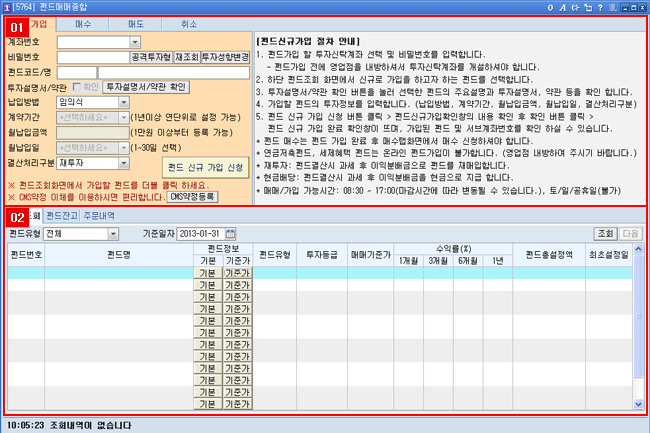Switch to the 매수 tab

tap(83, 21)
